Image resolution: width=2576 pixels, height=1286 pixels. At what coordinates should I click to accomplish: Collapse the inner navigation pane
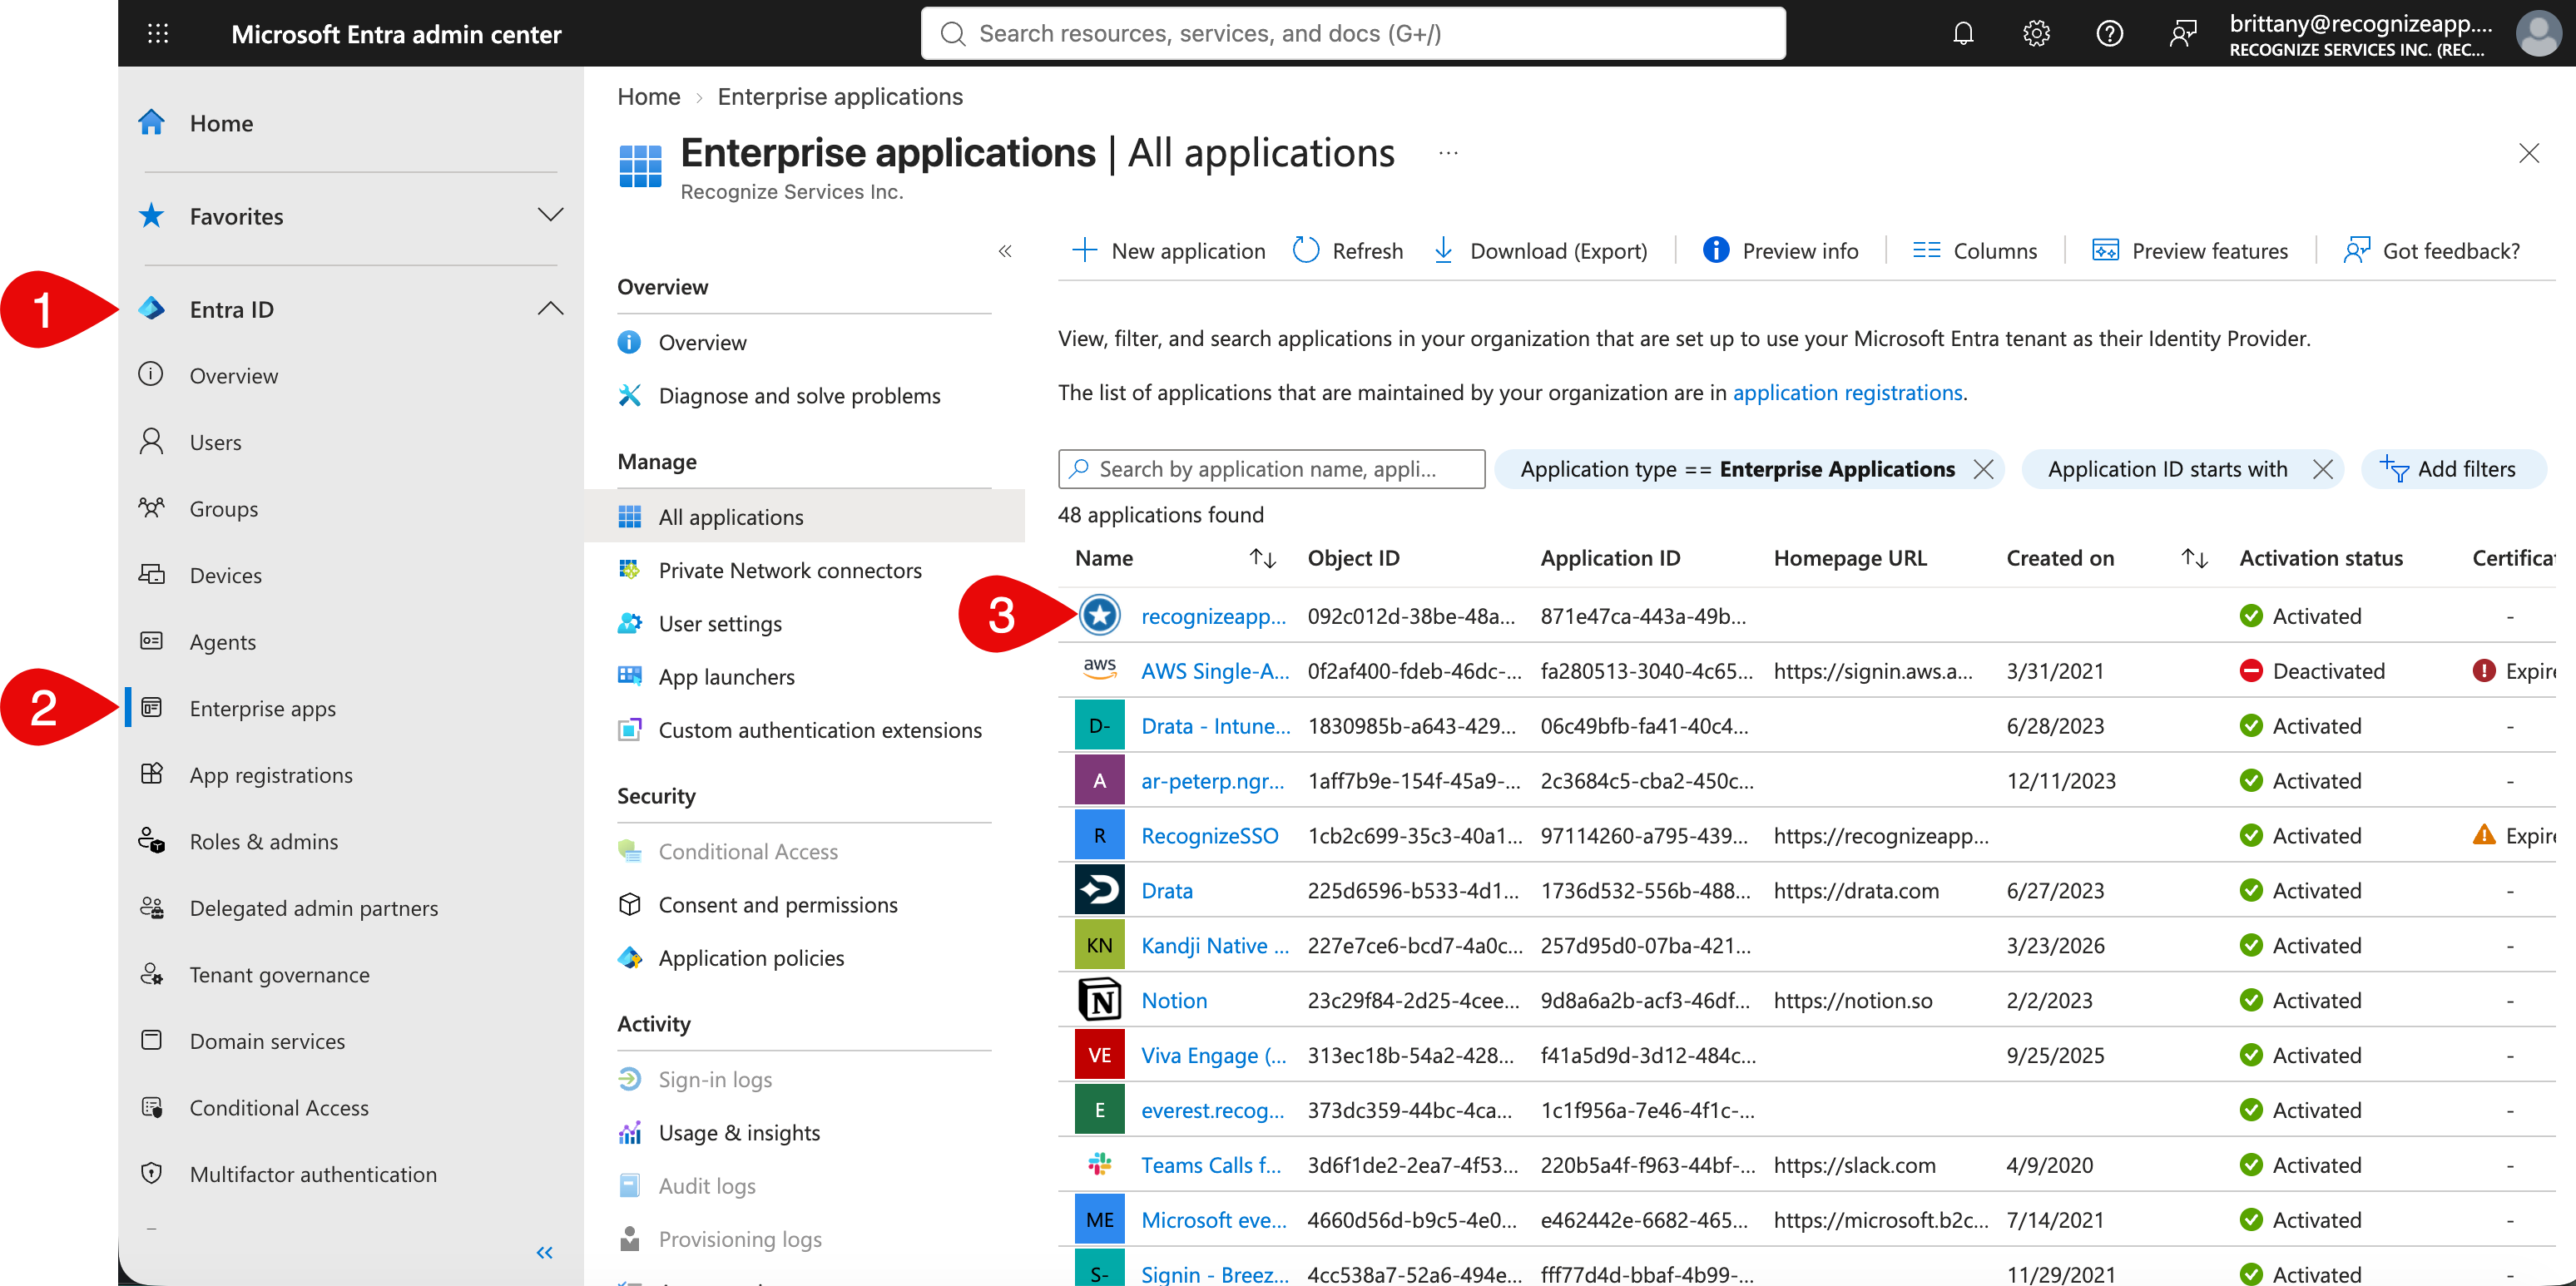pyautogui.click(x=1005, y=251)
